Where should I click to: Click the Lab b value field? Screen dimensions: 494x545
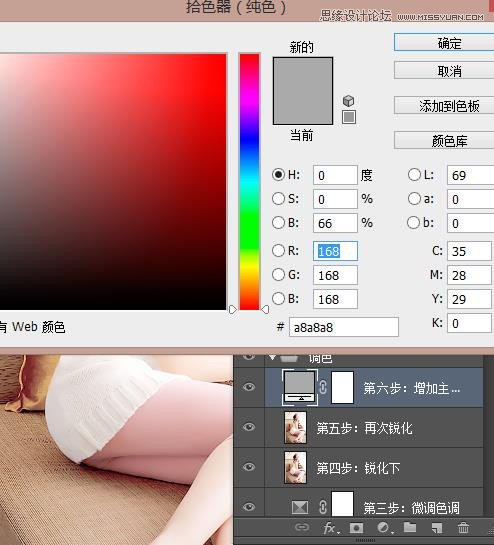coord(470,223)
